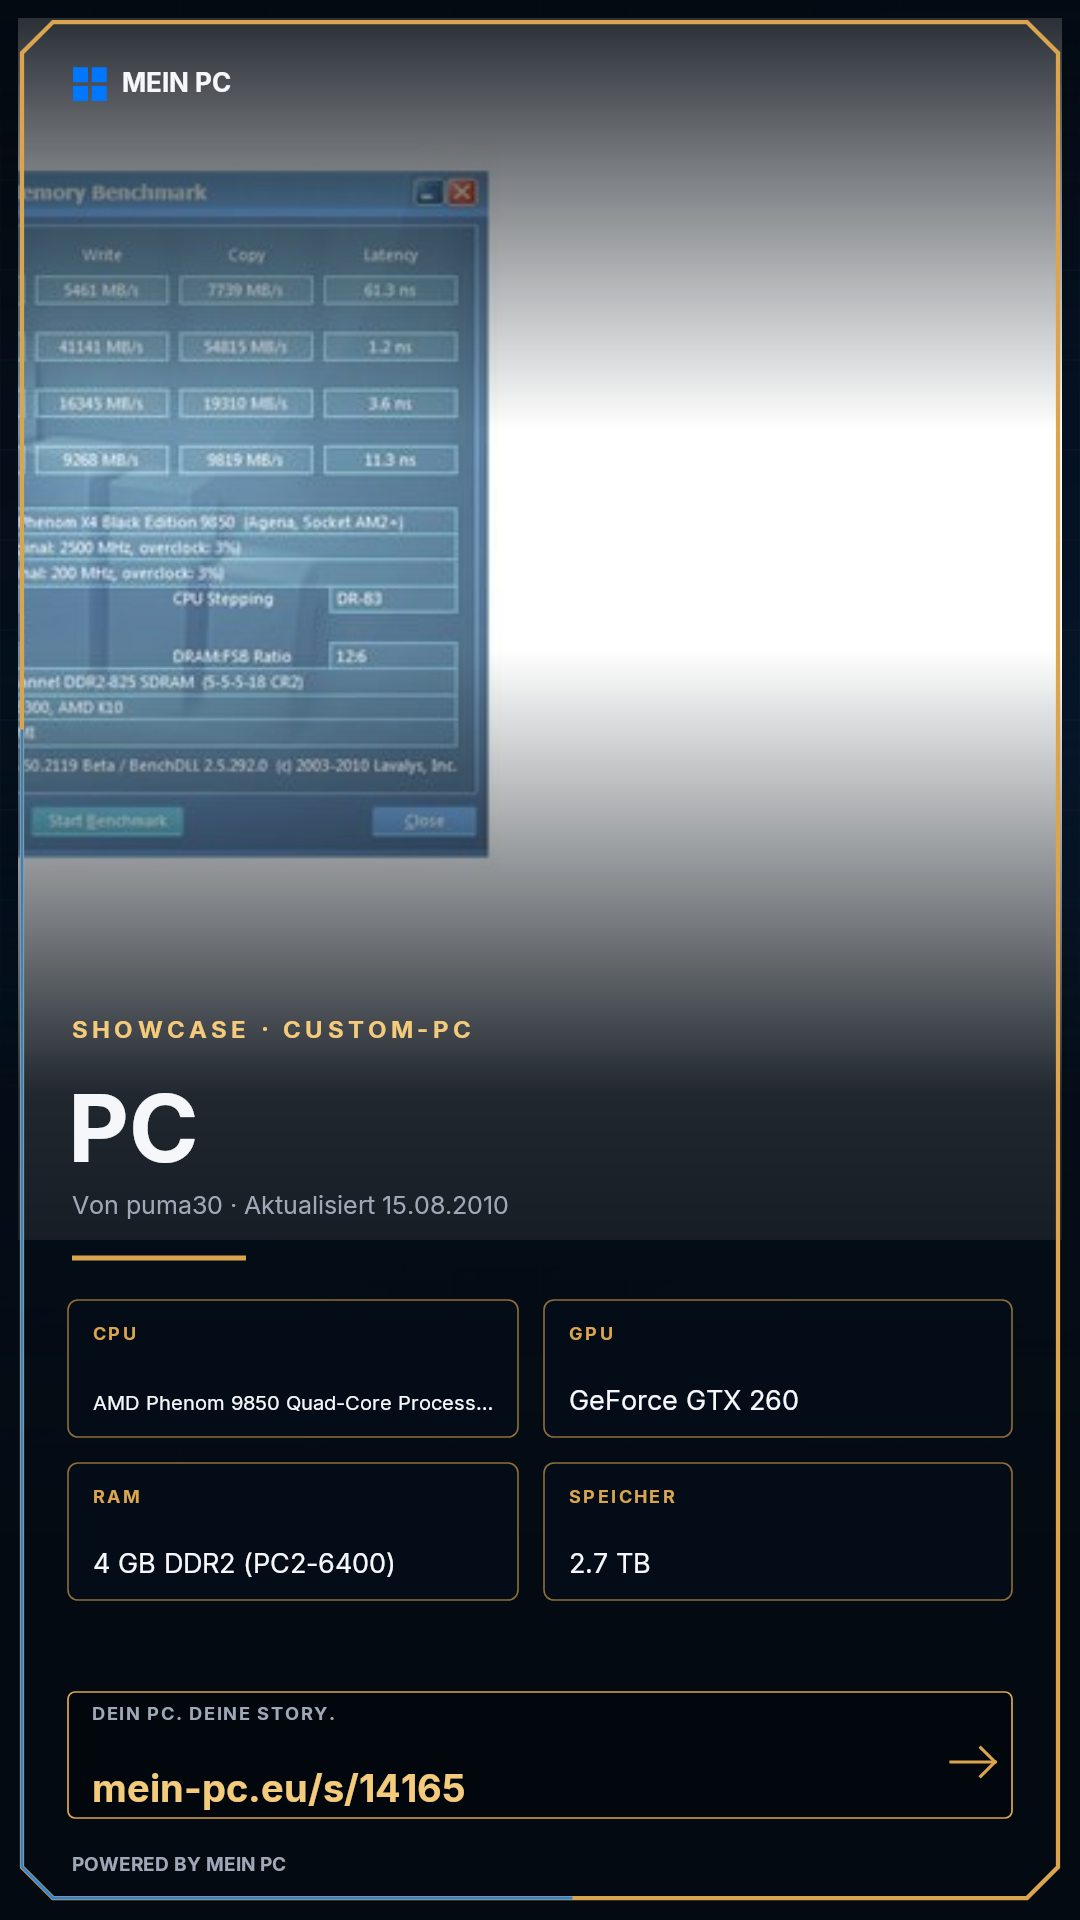Image resolution: width=1080 pixels, height=1920 pixels.
Task: Click the DDR2-825 SDRAM memory line
Action: (240, 682)
